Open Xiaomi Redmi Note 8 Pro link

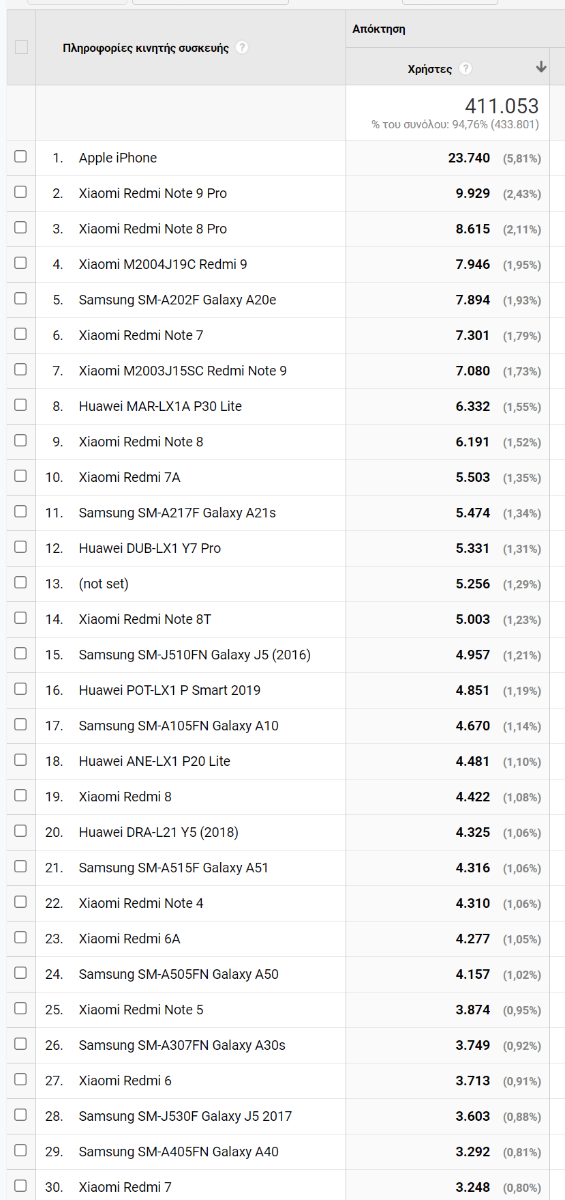coord(153,229)
